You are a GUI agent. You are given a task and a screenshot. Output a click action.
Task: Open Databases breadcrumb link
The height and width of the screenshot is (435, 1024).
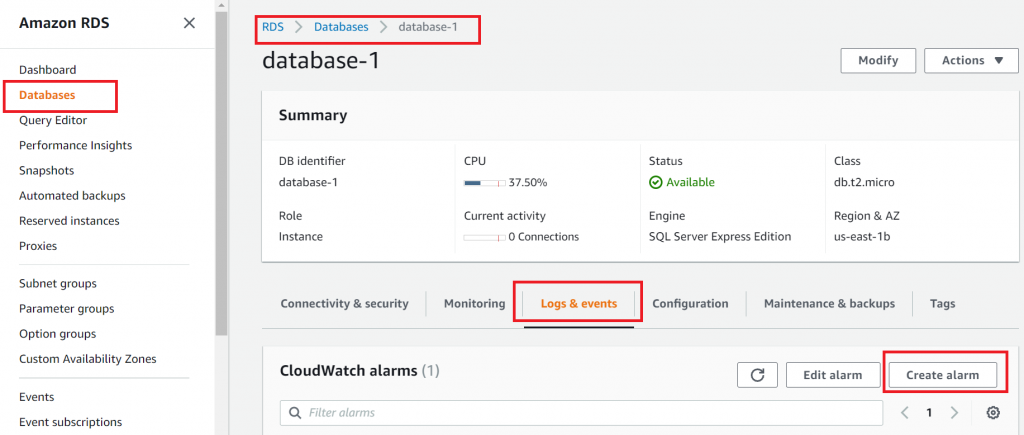[341, 27]
